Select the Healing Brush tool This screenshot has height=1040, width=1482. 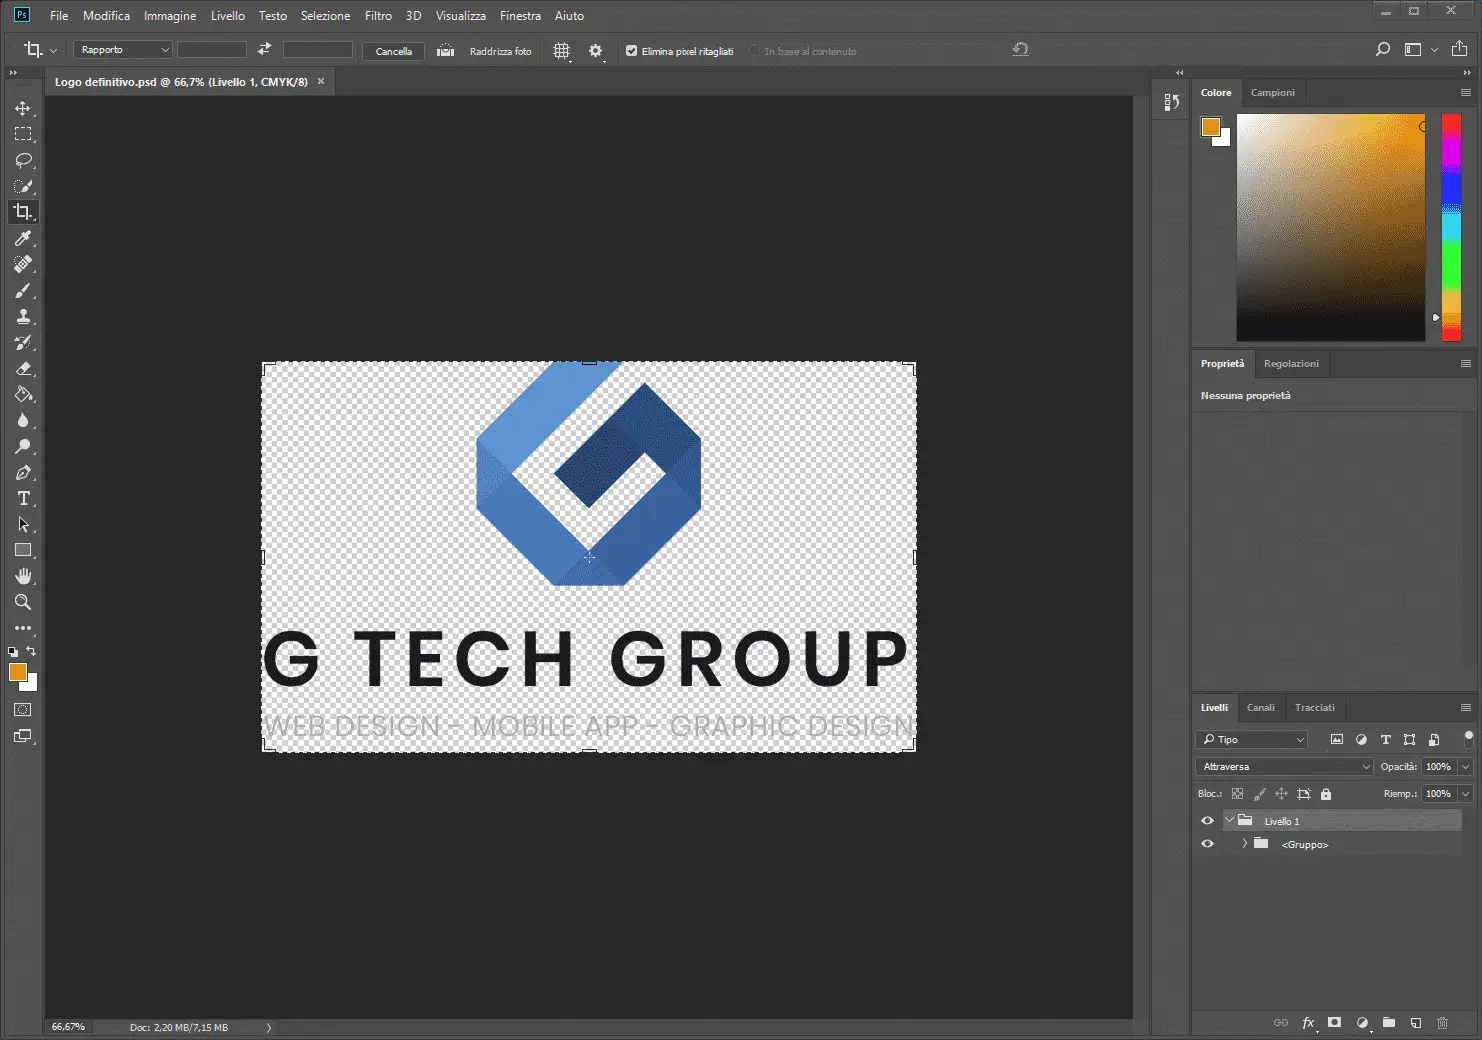(x=23, y=264)
